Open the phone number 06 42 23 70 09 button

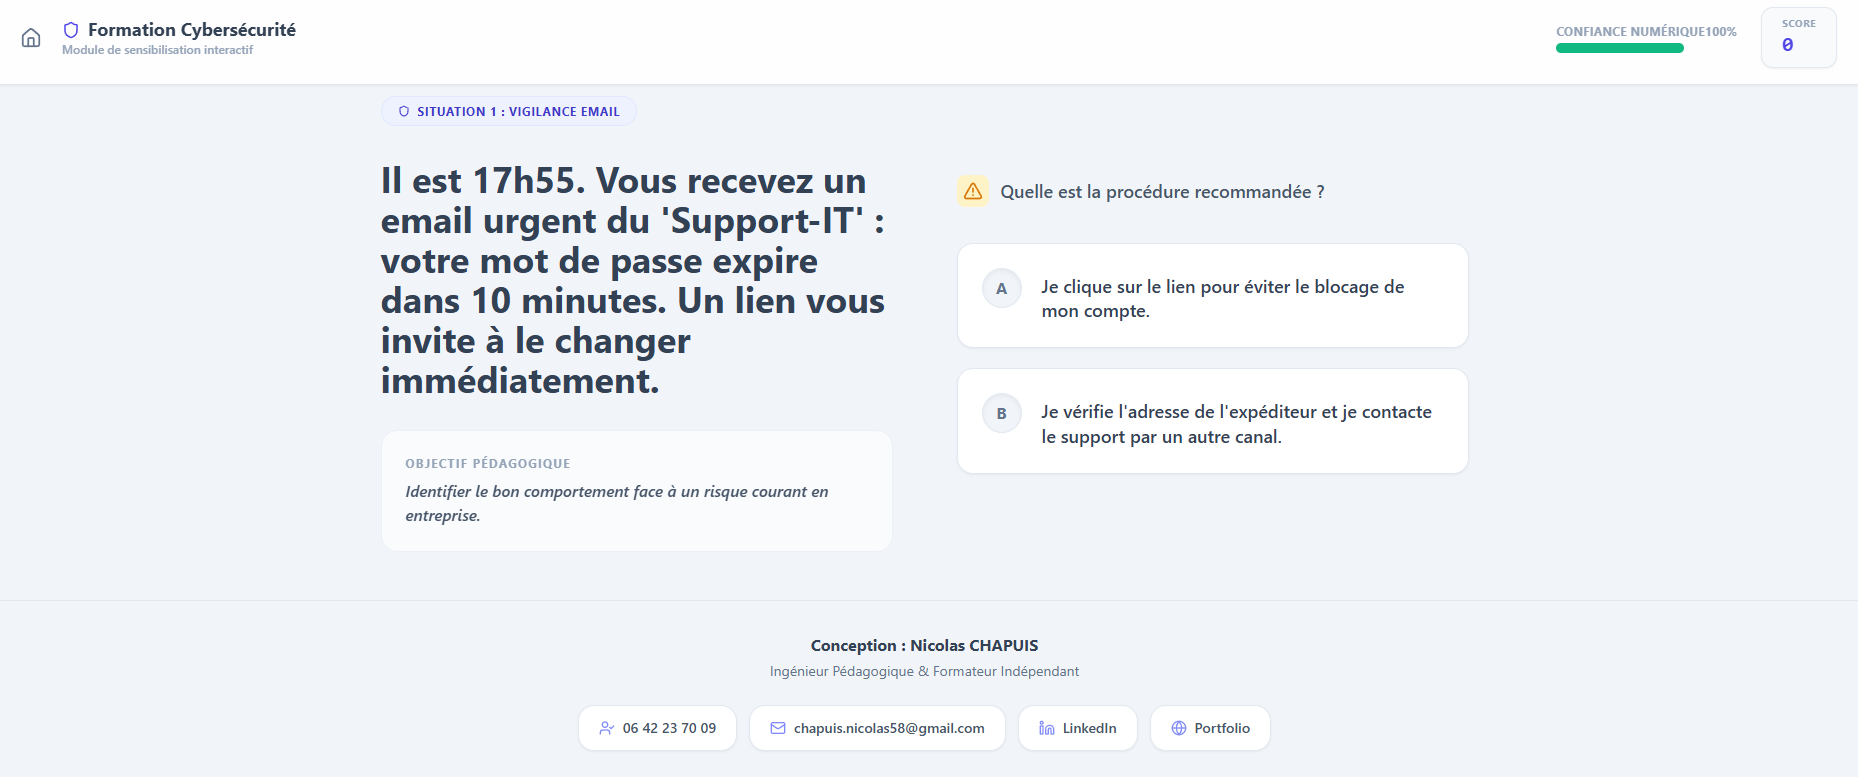coord(658,728)
